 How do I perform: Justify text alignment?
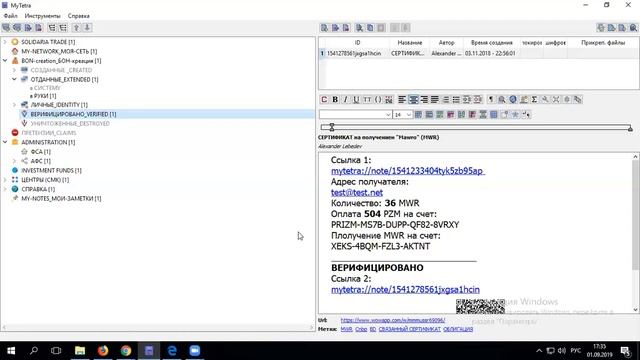point(435,99)
